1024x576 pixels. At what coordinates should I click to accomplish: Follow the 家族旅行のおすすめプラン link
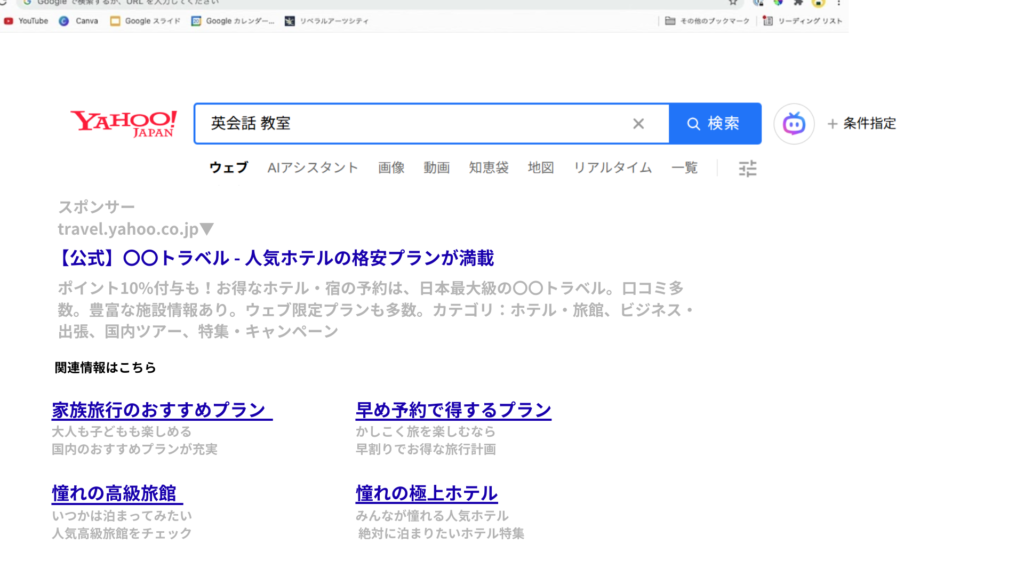coord(161,410)
